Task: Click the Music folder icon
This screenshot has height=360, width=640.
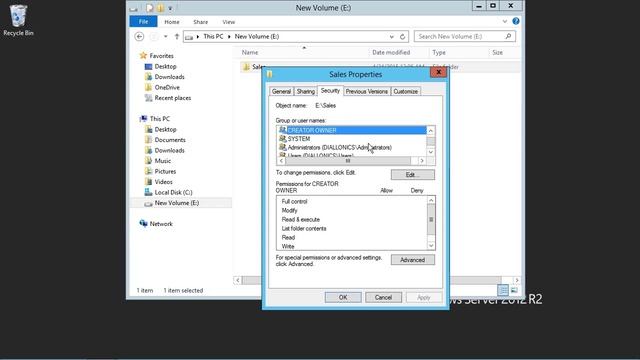Action: (x=149, y=161)
